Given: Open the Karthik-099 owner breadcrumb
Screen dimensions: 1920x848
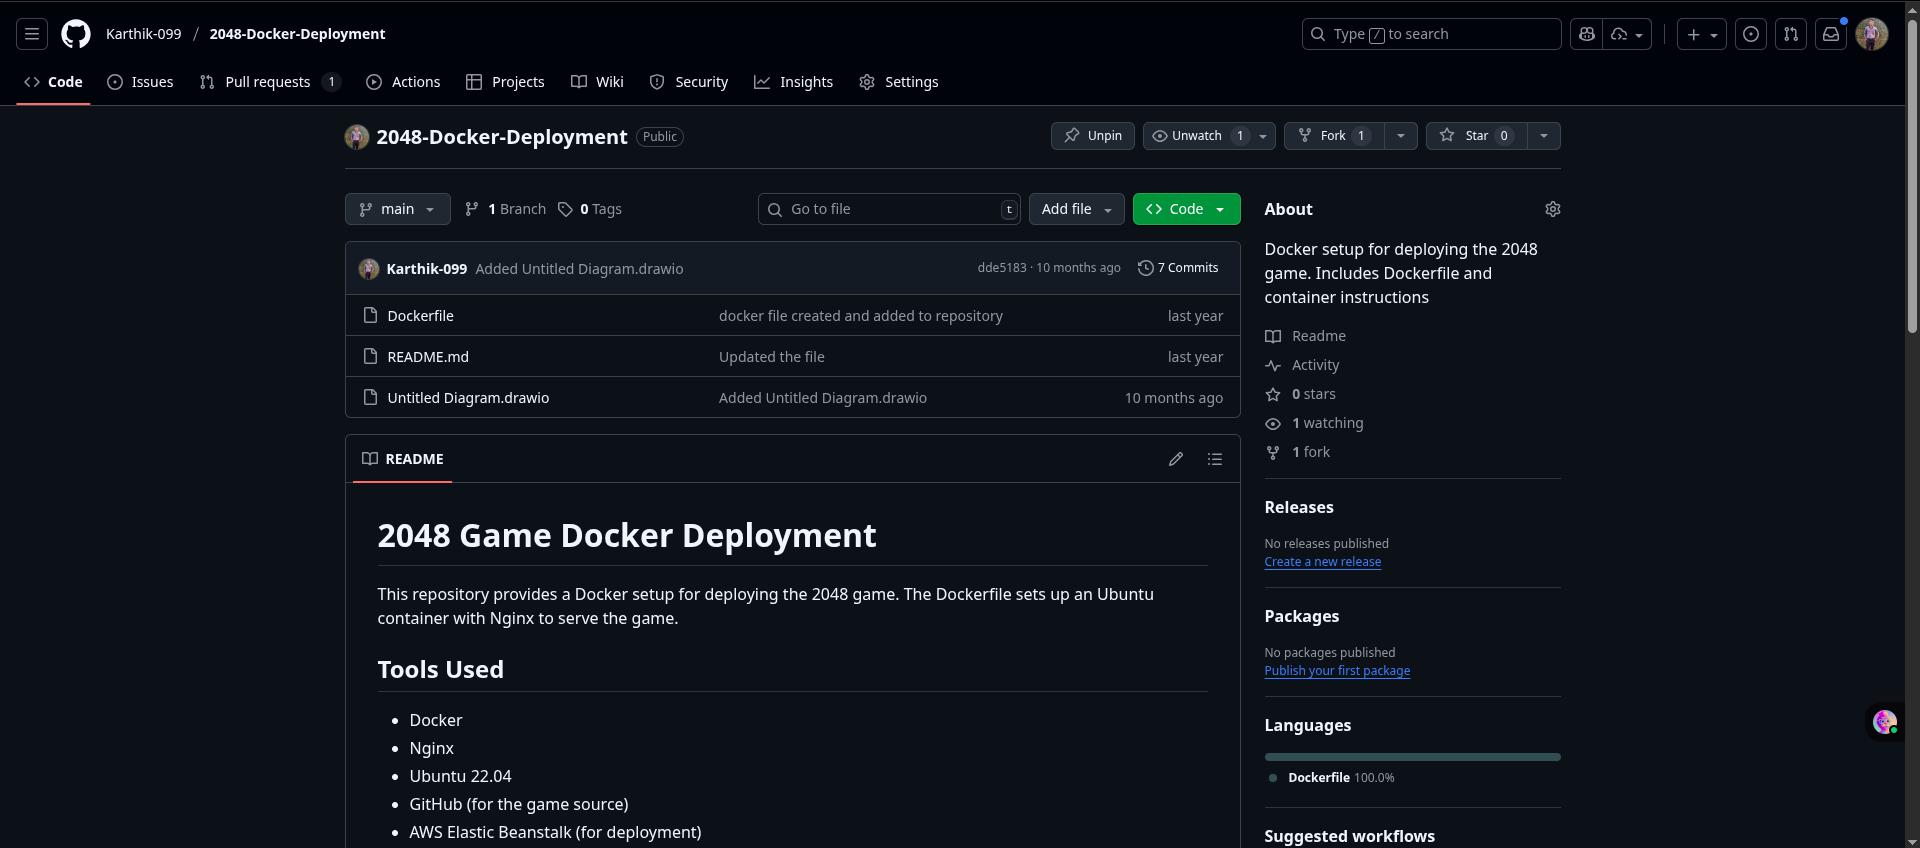Looking at the screenshot, I should pos(144,34).
